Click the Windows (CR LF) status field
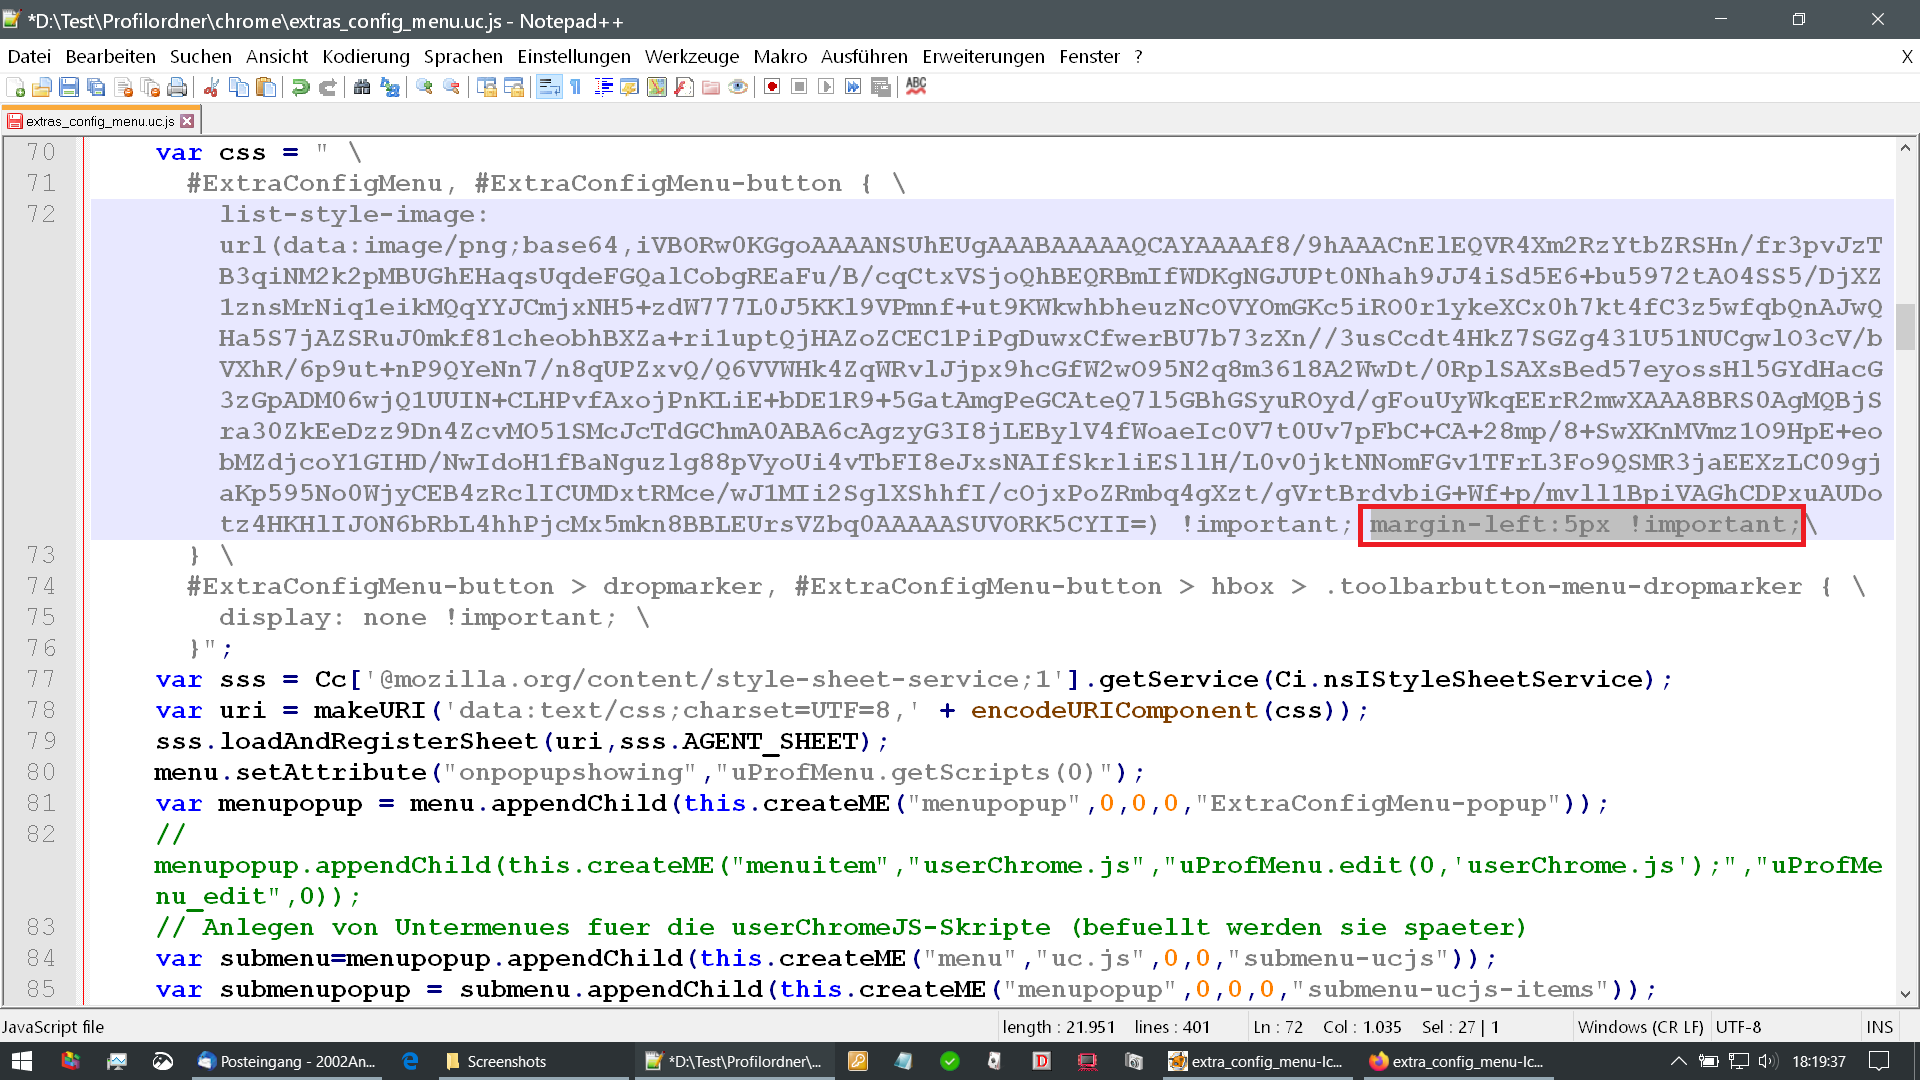1920x1080 pixels. 1640,1027
